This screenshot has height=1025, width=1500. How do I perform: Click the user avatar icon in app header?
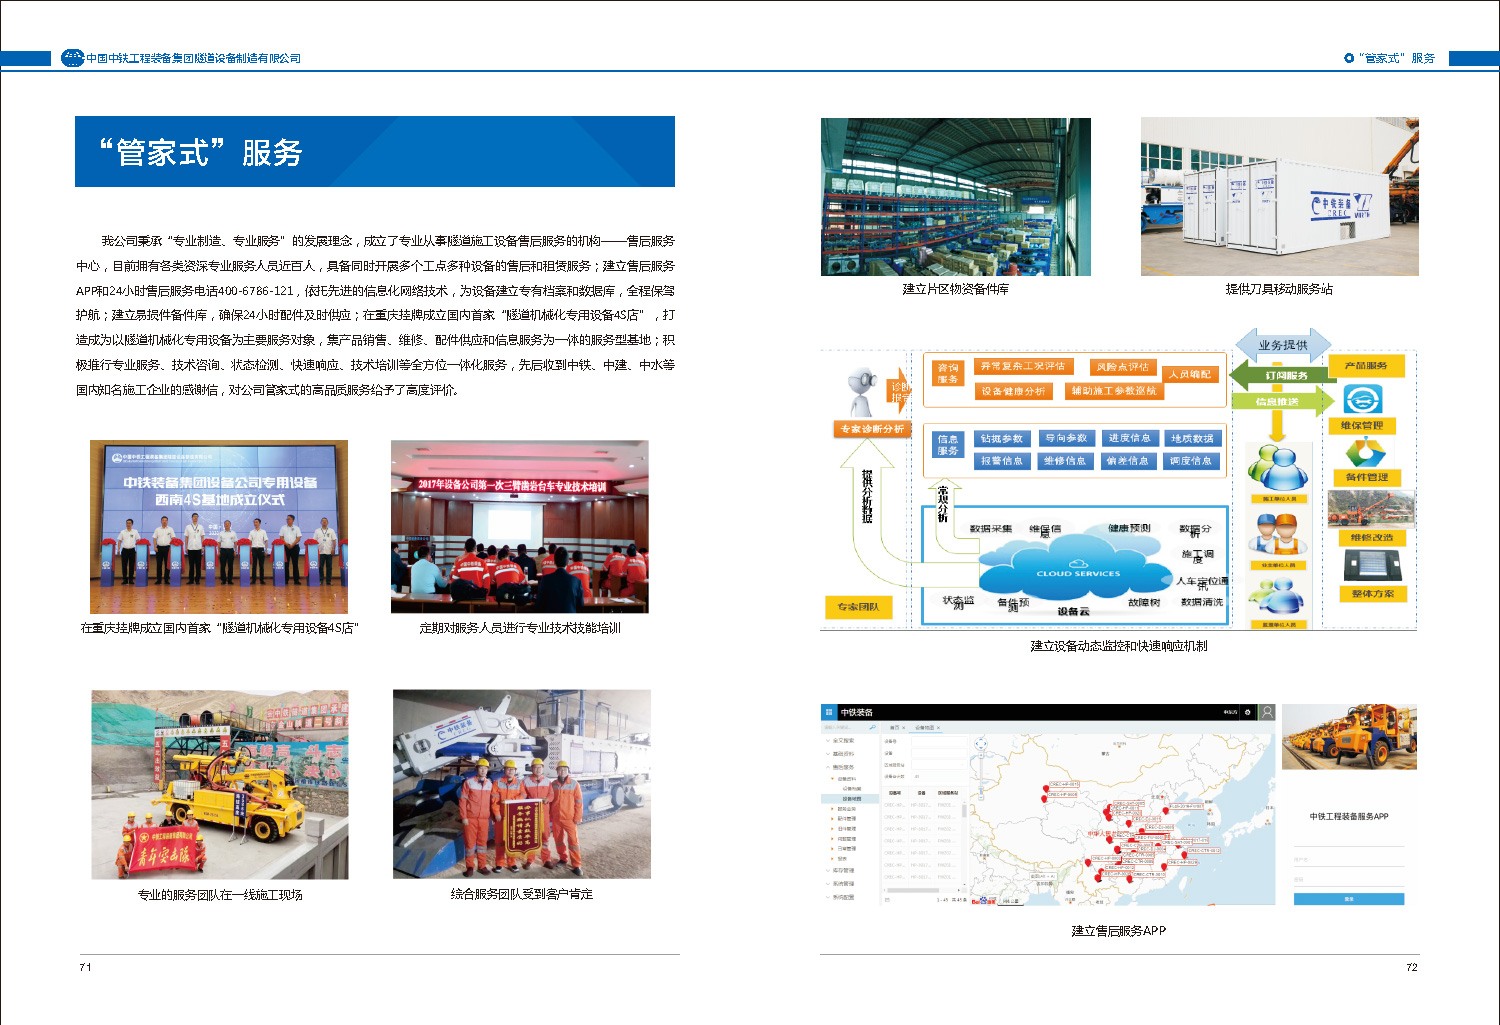point(1267,712)
